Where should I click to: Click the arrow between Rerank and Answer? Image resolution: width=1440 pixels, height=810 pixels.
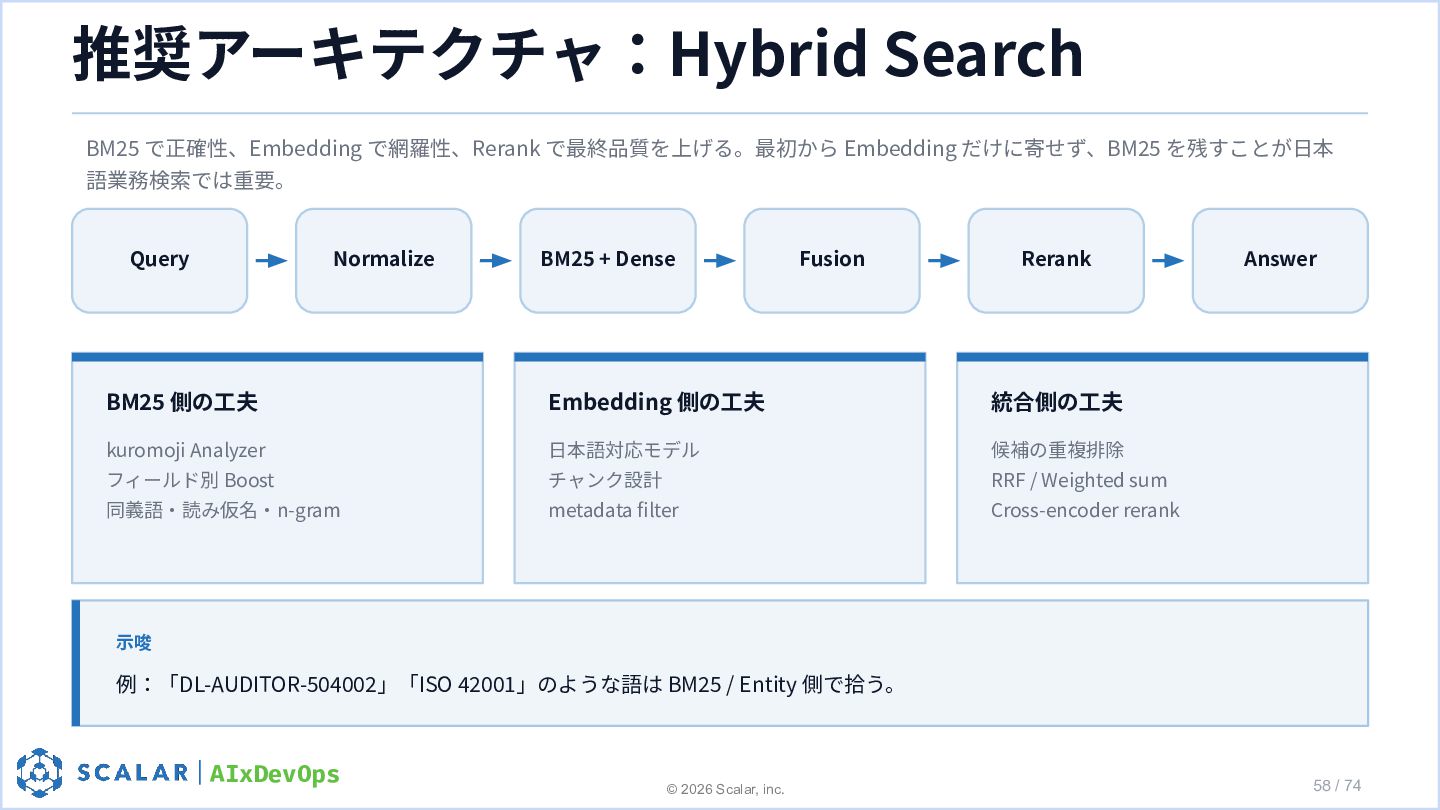(1167, 261)
